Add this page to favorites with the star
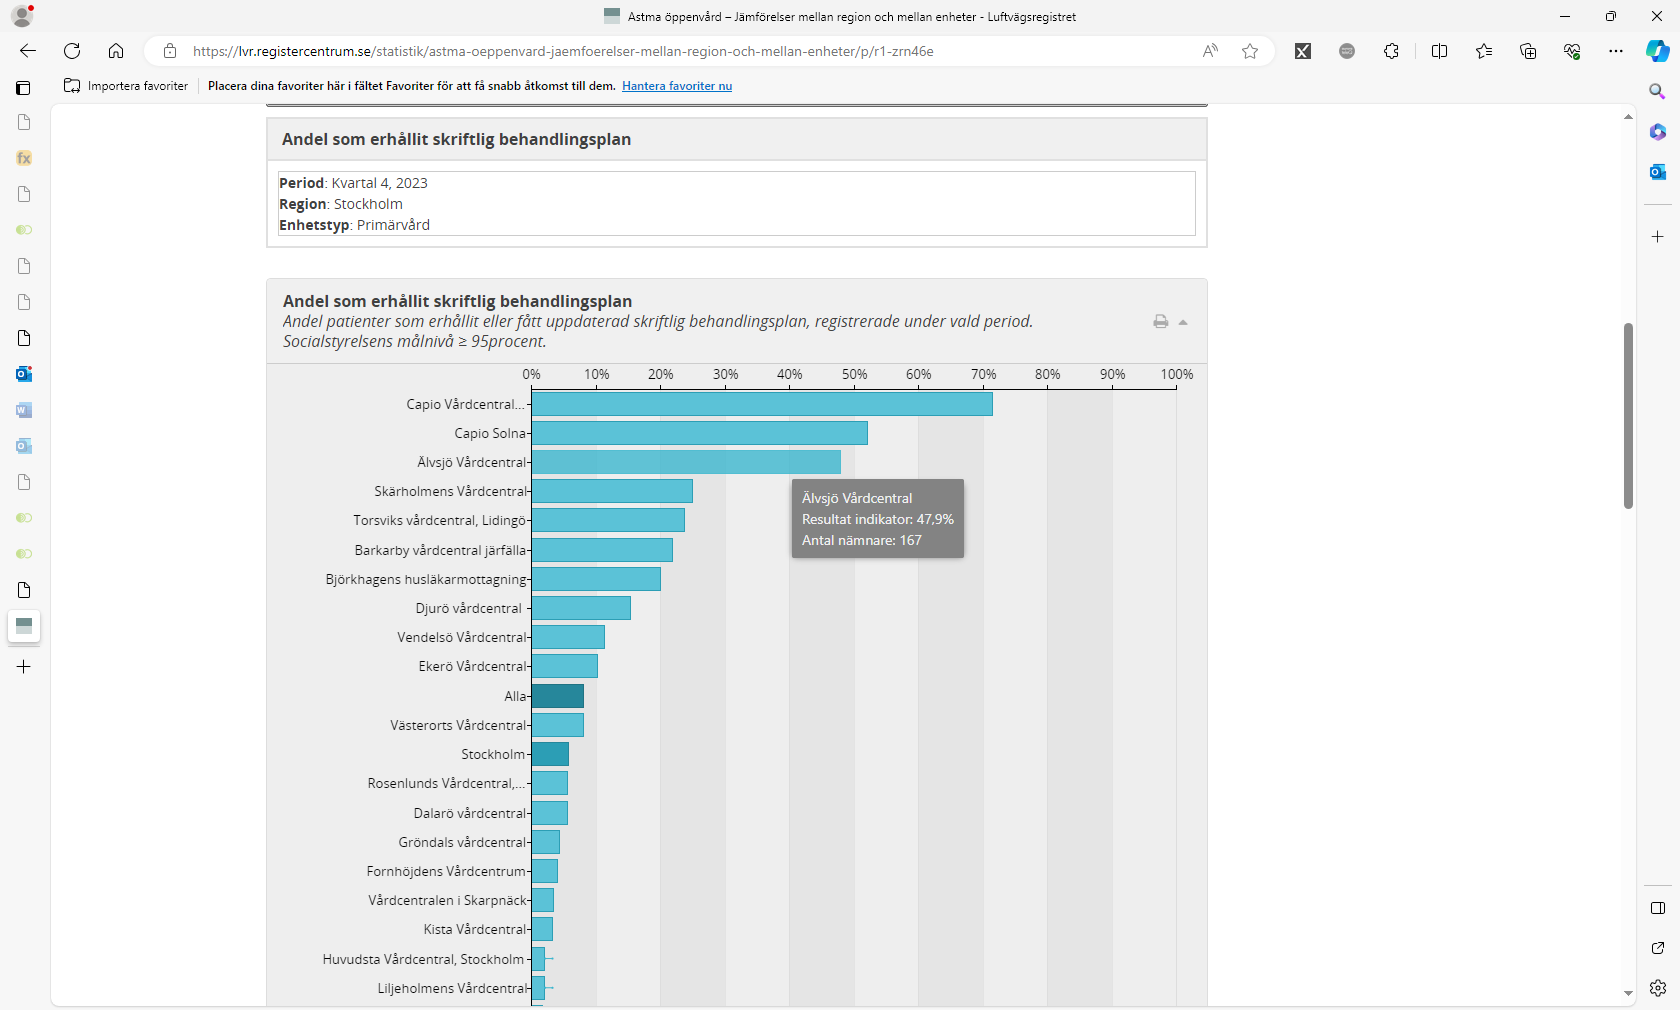The image size is (1680, 1010). tap(1250, 51)
